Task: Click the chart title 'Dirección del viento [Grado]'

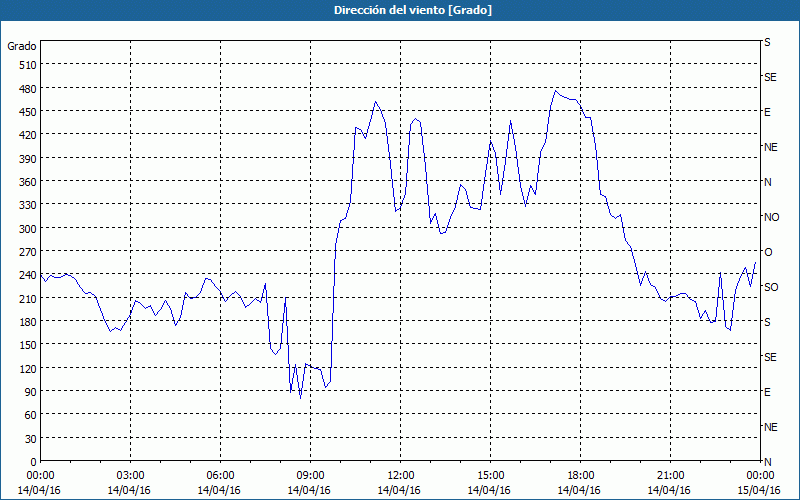Action: tap(413, 10)
